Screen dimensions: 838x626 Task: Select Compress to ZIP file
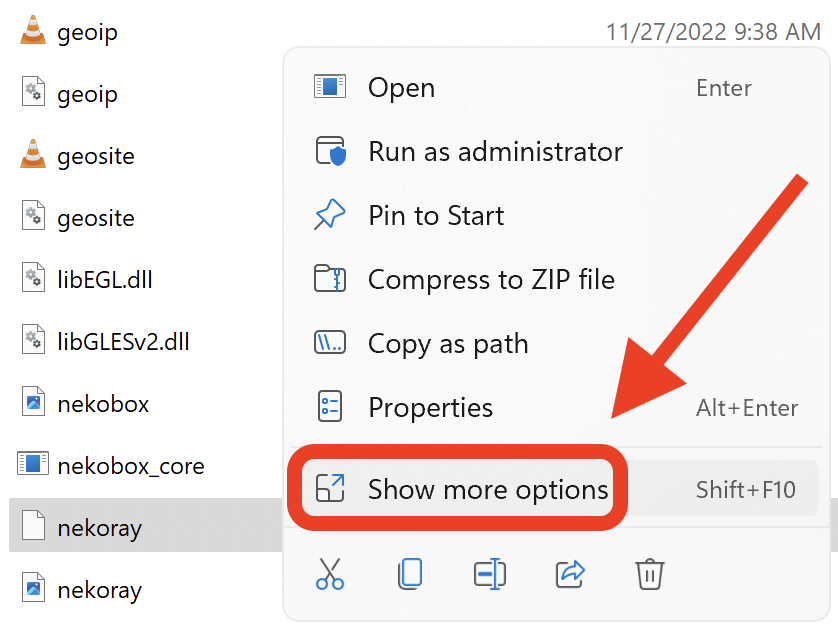[491, 280]
